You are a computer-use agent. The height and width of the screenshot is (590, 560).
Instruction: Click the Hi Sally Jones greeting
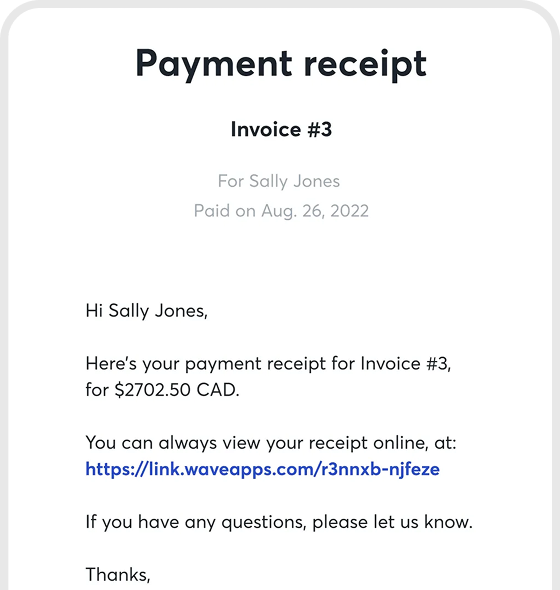click(x=147, y=312)
